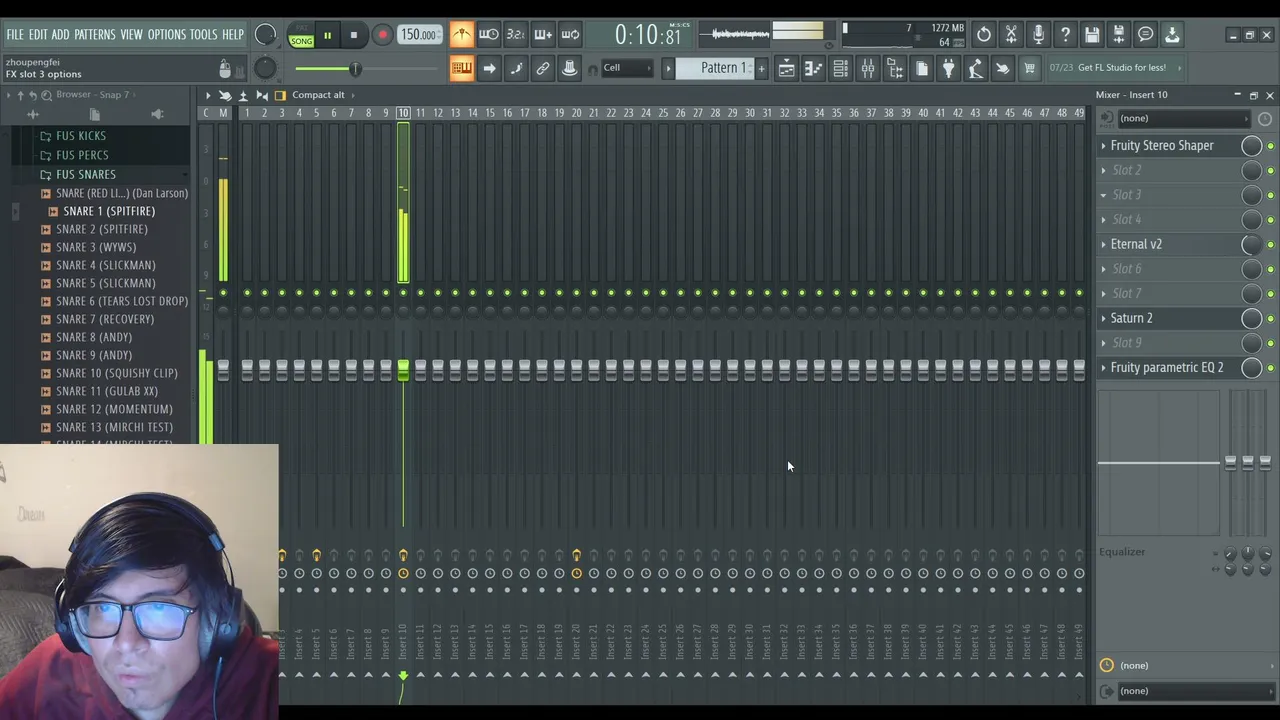Click the 150.000 tempo field
The height and width of the screenshot is (720, 1280).
click(x=418, y=35)
